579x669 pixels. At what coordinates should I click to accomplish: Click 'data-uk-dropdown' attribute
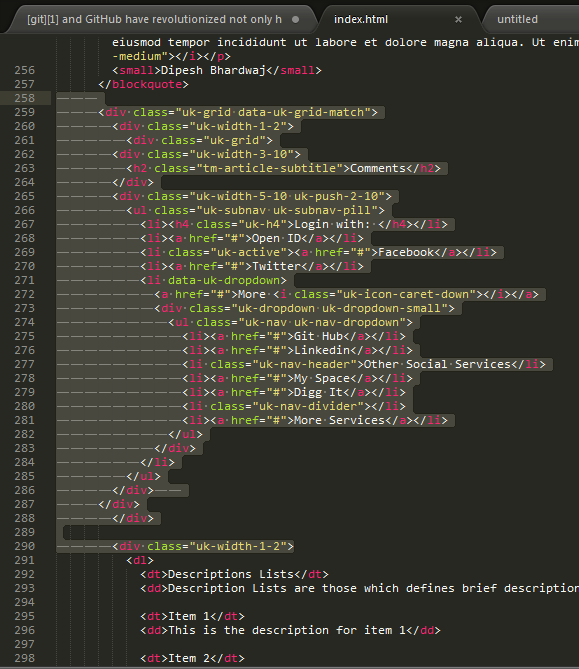coord(224,280)
